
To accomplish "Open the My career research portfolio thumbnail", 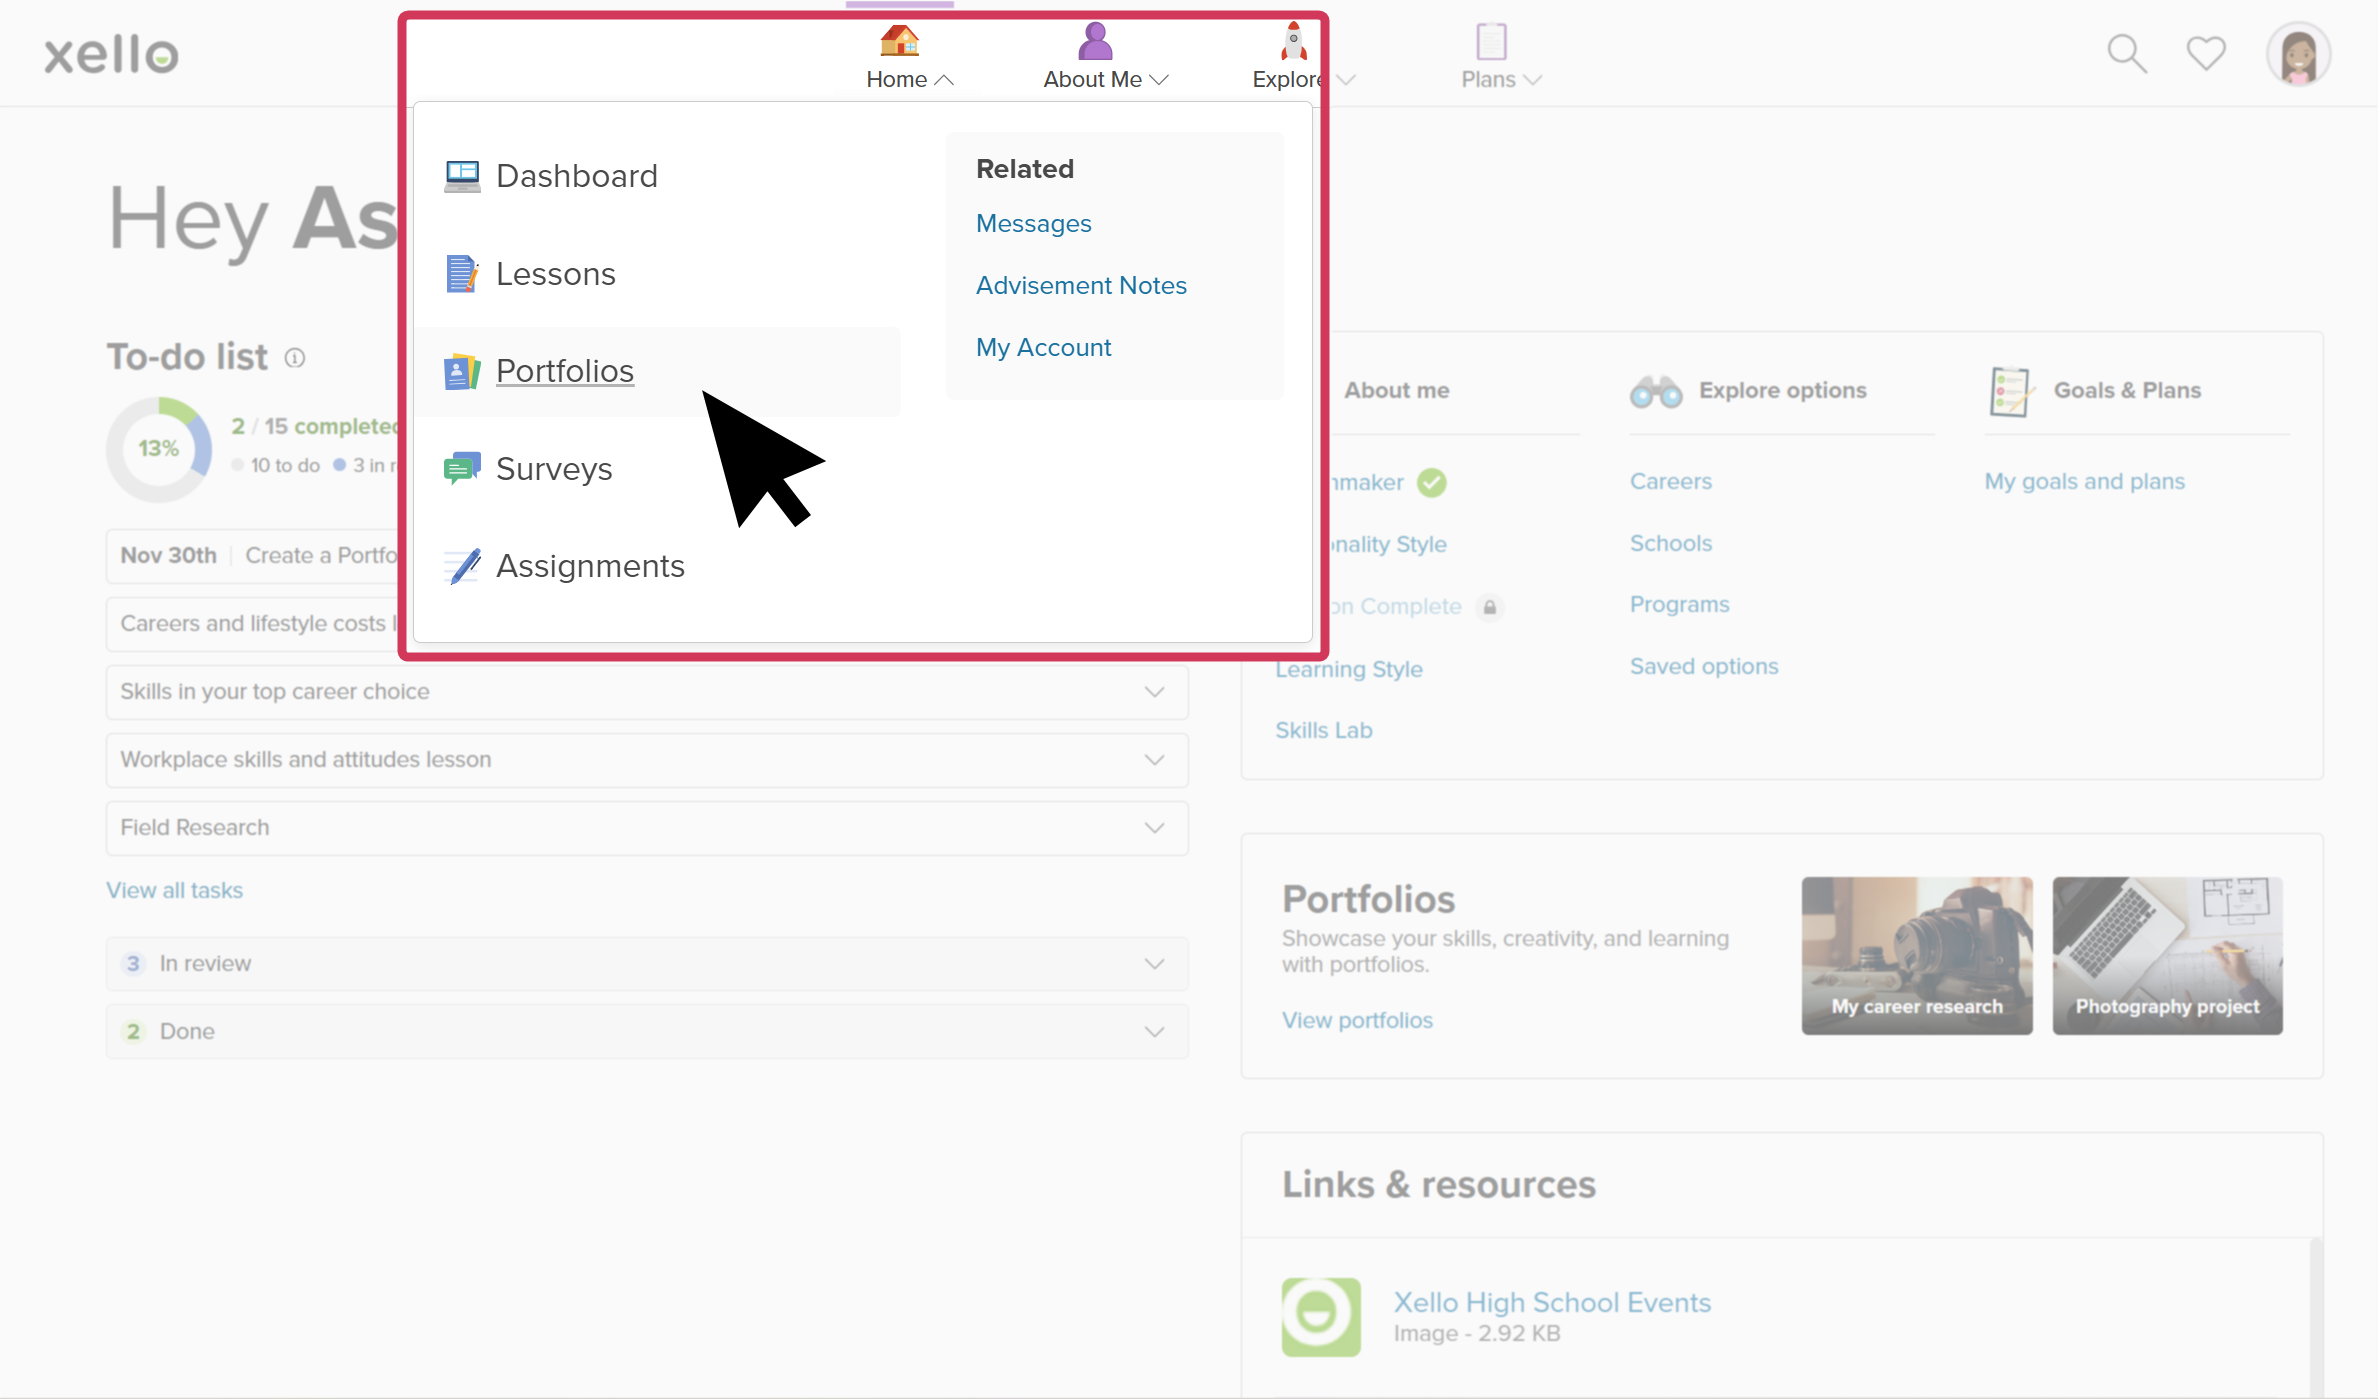I will 1917,955.
